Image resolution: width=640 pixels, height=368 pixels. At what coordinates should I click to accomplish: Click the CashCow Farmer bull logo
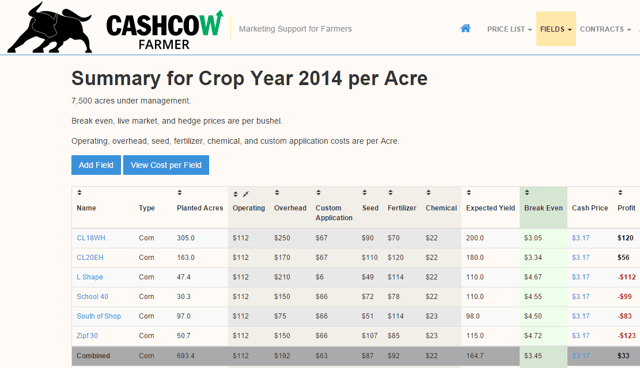(50, 27)
